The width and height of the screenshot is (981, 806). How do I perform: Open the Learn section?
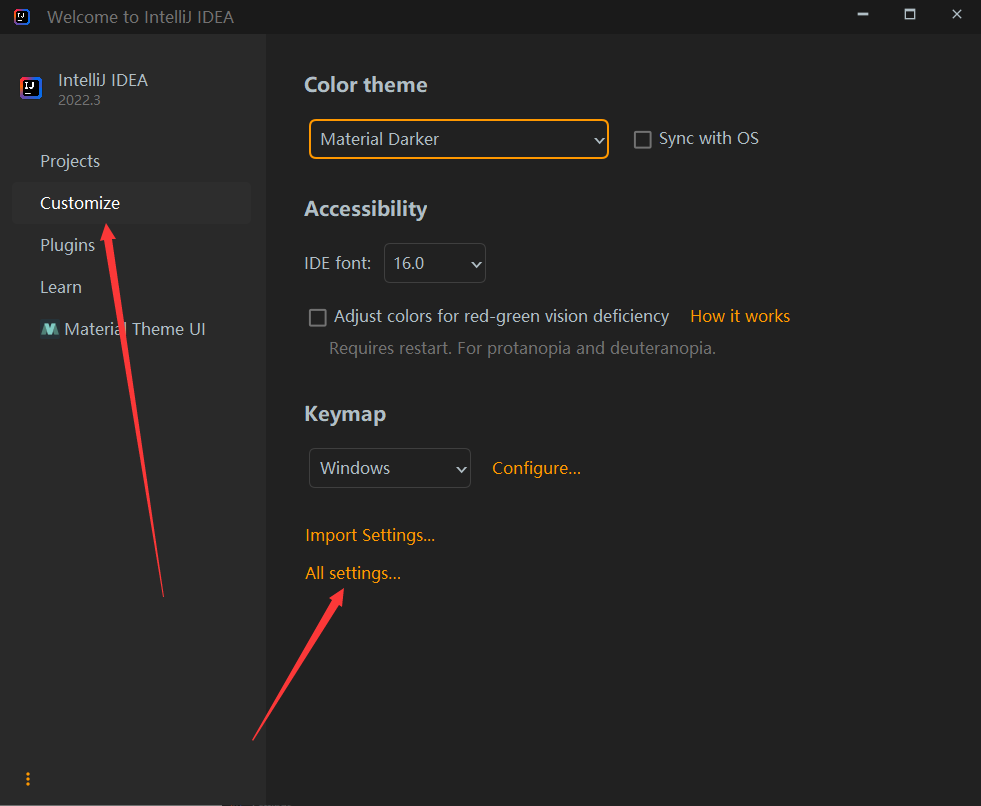pyautogui.click(x=61, y=287)
